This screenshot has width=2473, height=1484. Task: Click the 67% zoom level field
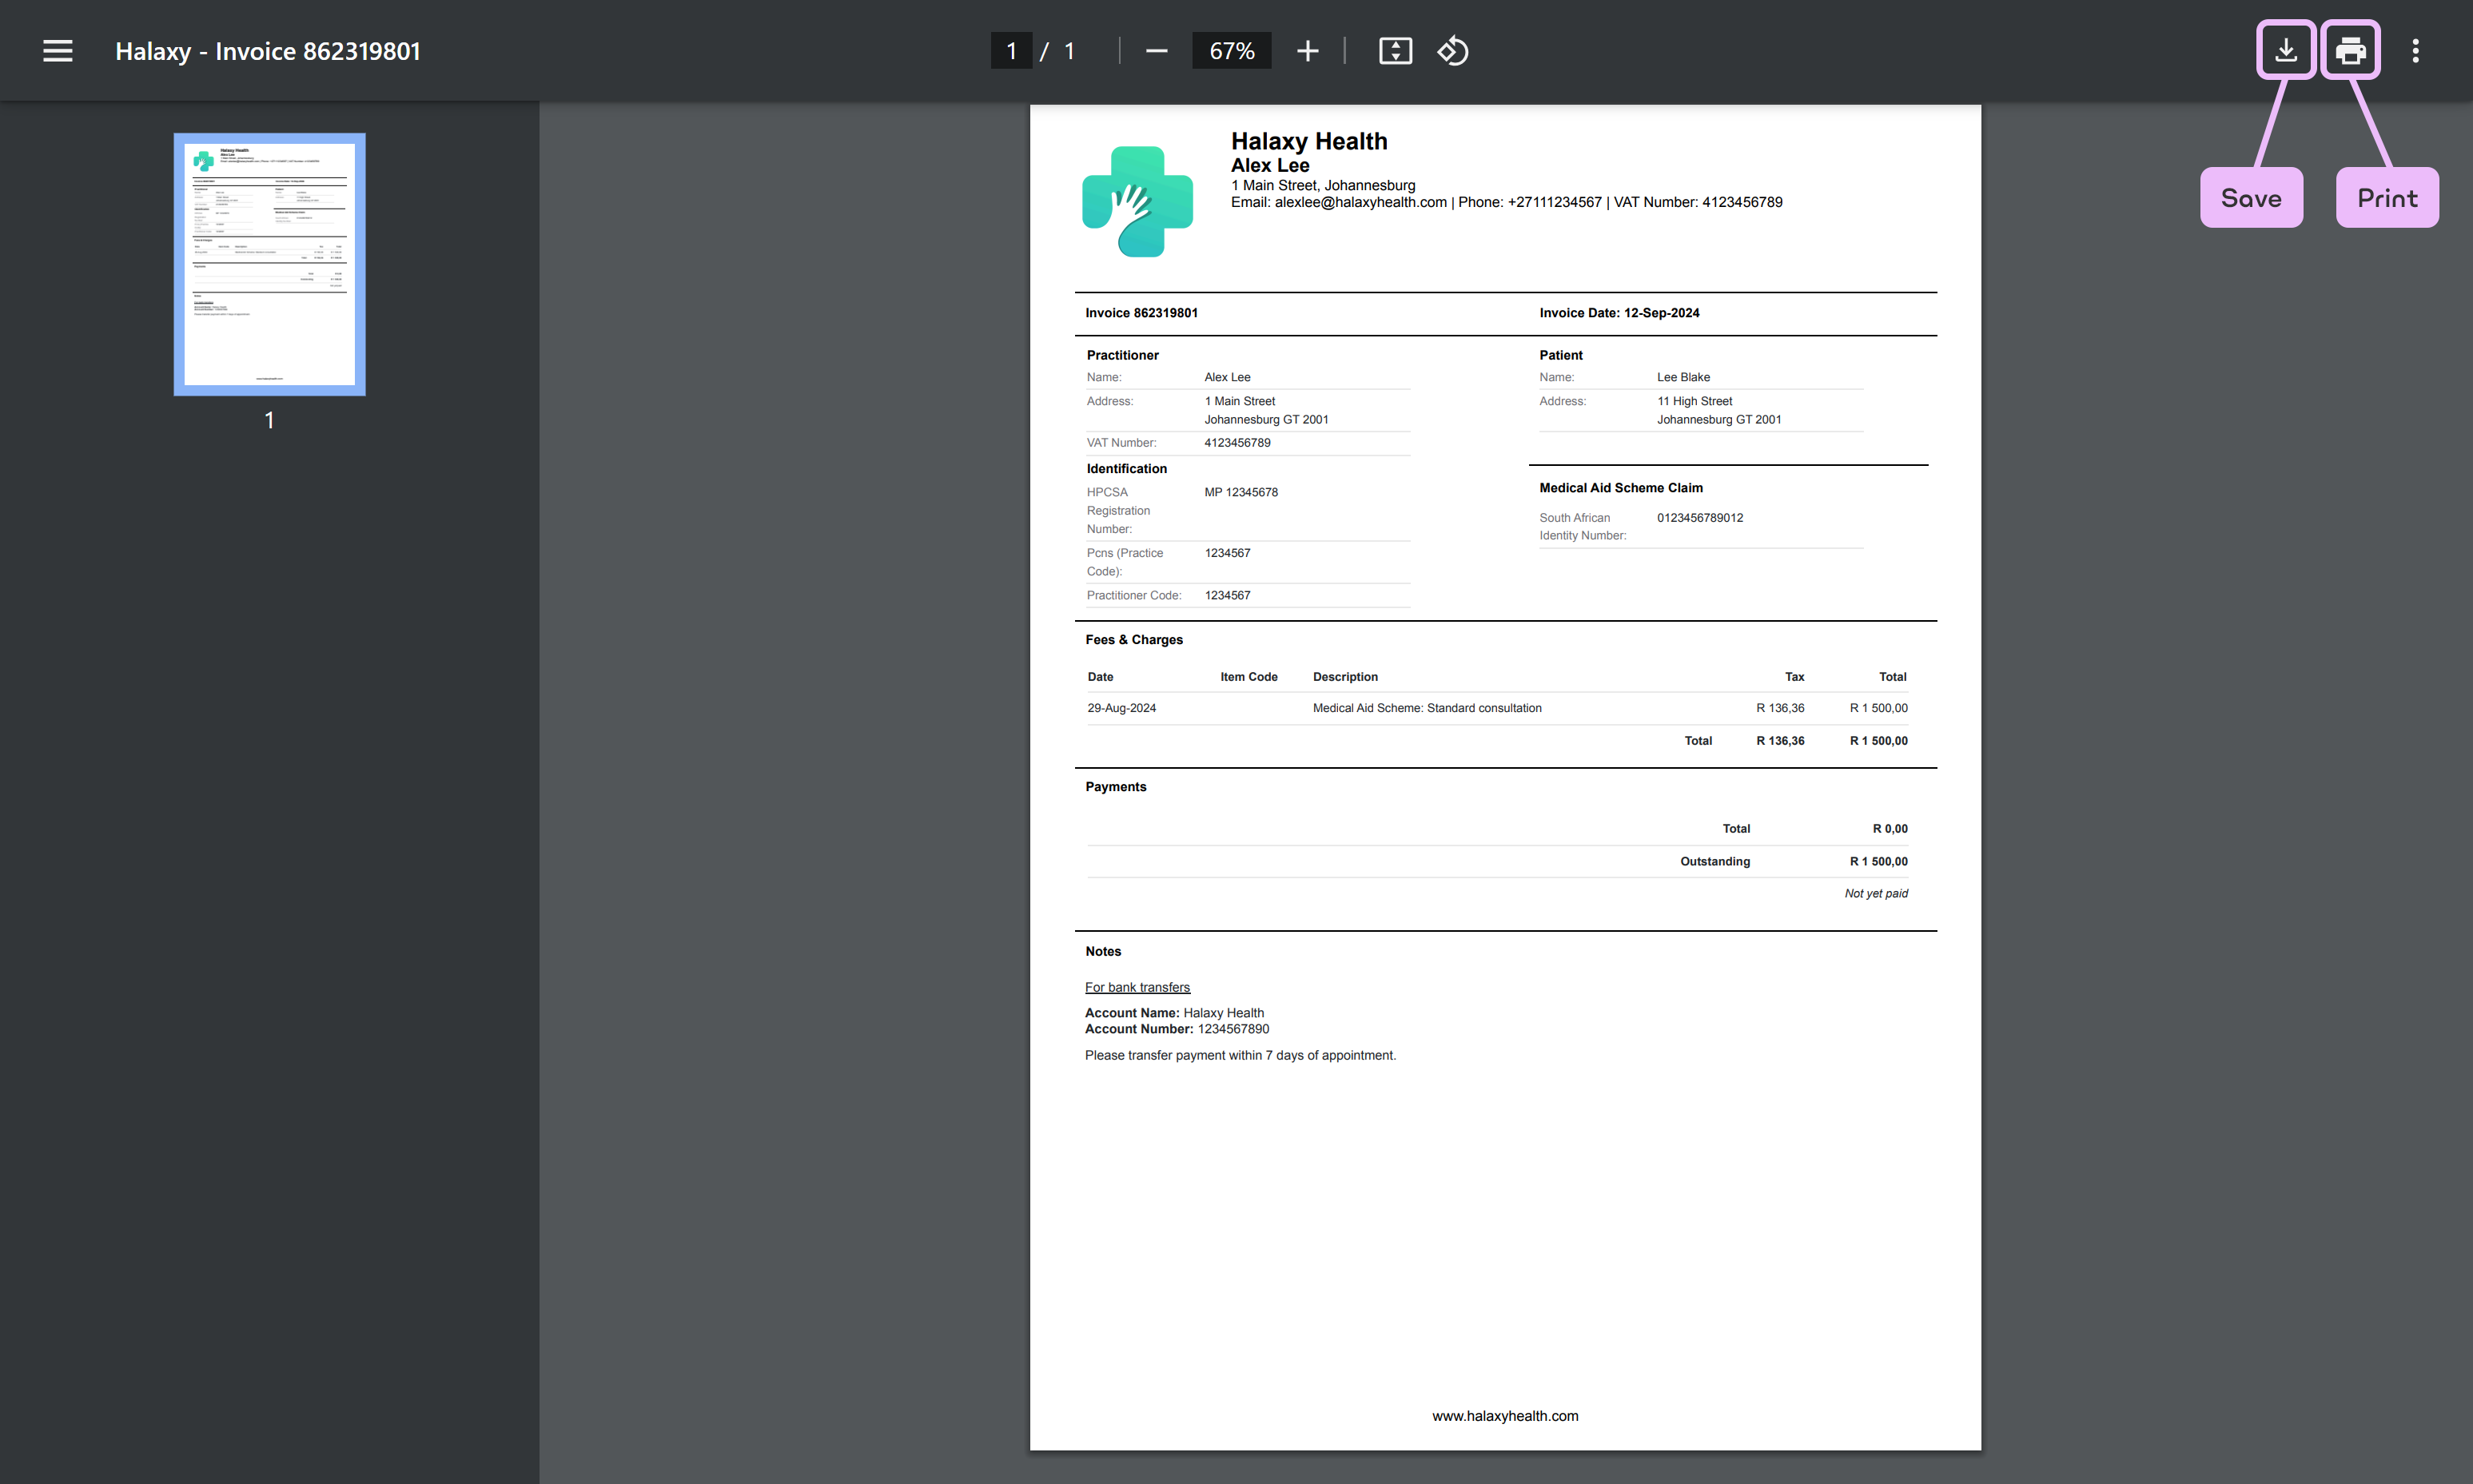(1231, 51)
